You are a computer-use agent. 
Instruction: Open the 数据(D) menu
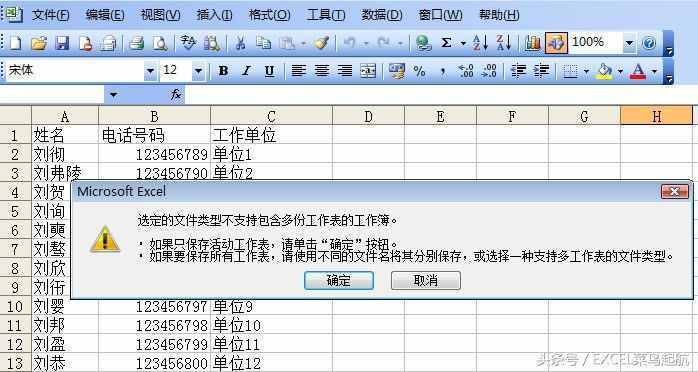[x=381, y=15]
